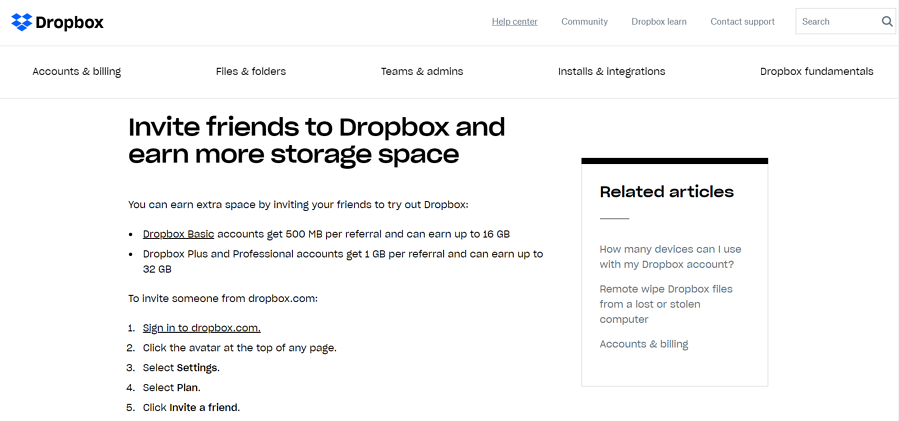Open Dropbox learn
This screenshot has height=421, width=899.
(x=659, y=22)
